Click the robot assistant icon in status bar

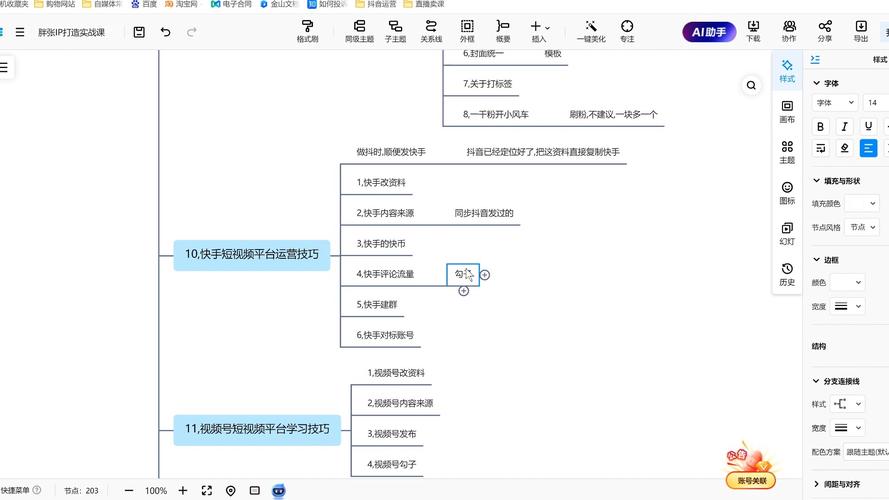pos(278,491)
